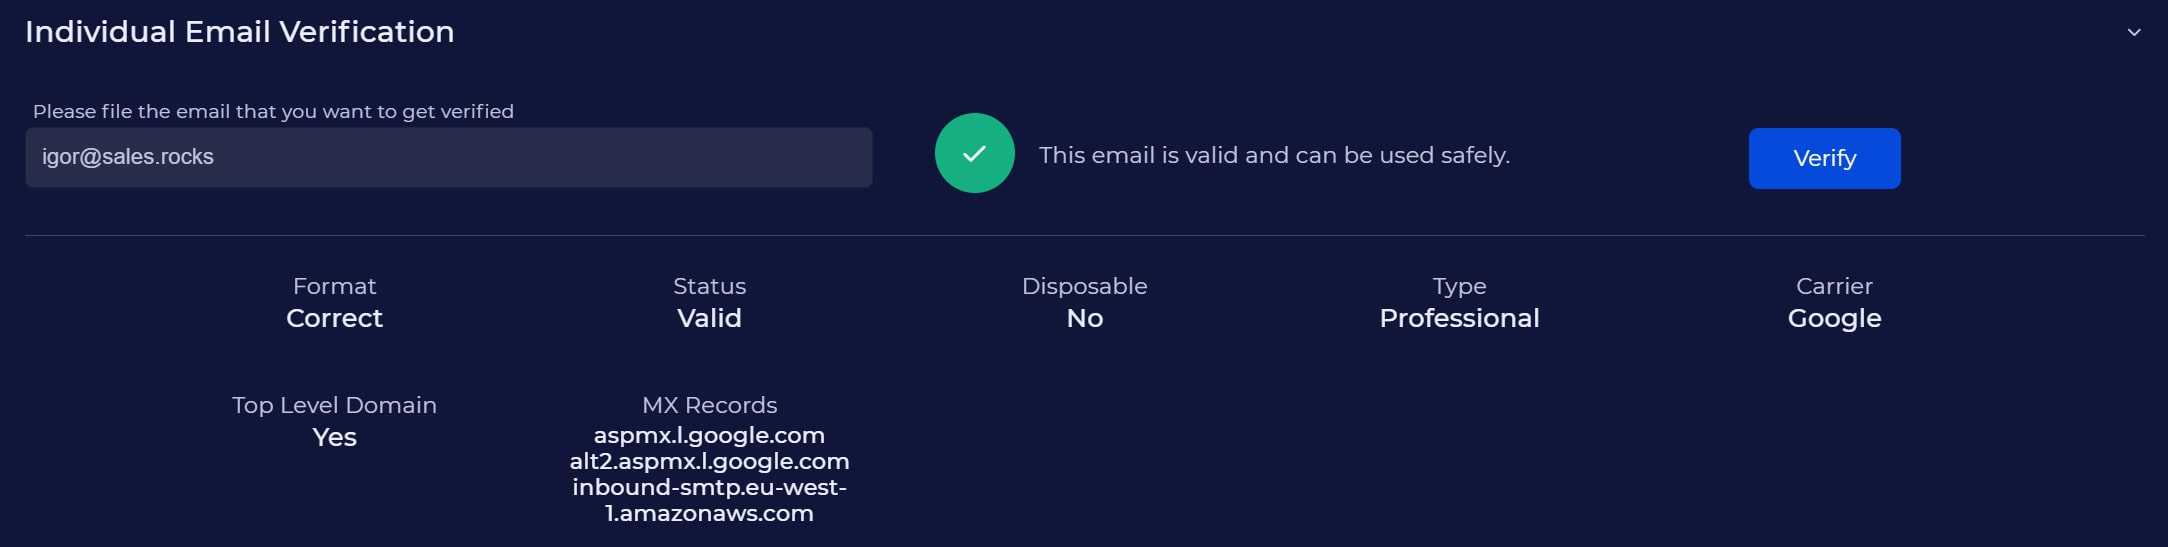
Task: Select the Disposable value No
Action: pos(1084,318)
